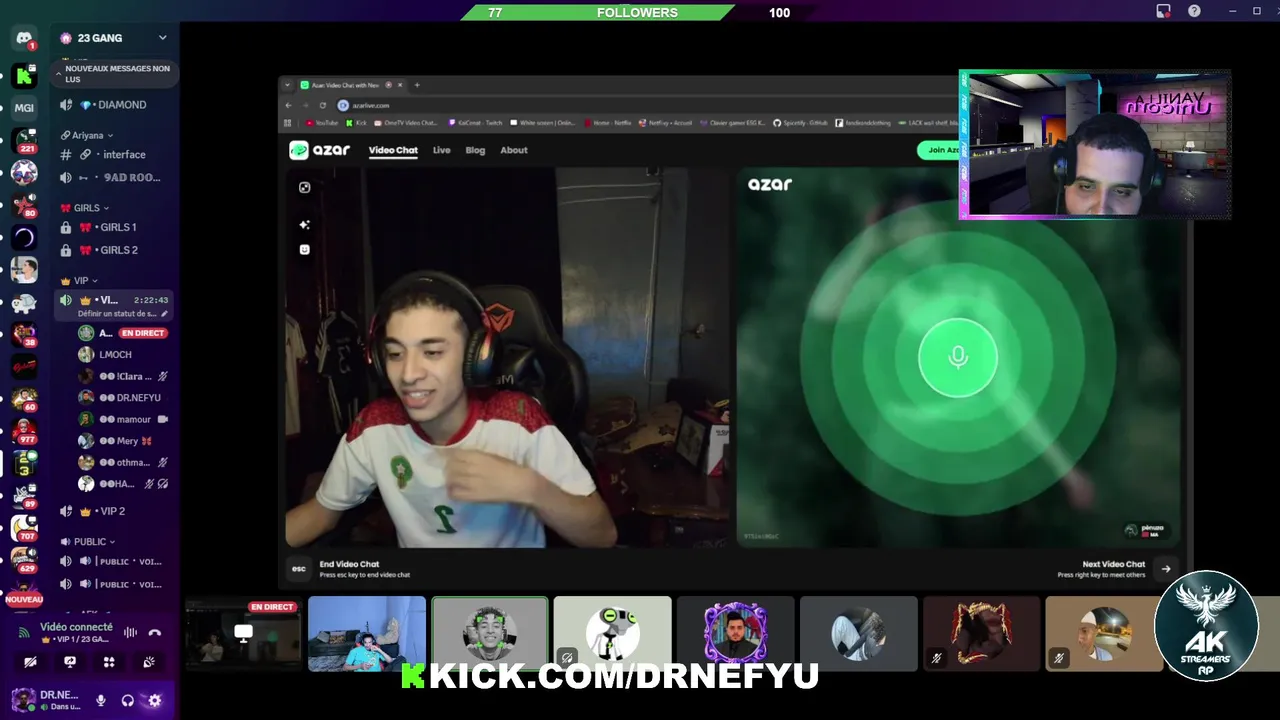Open Vidéo connecté connection details
1280x720 pixels.
[76, 627]
